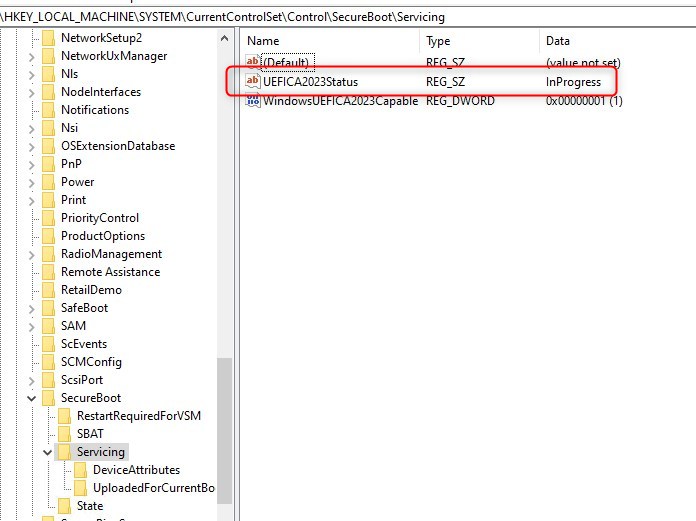Select the UploadedForCurrentBo subkey

[x=153, y=488]
